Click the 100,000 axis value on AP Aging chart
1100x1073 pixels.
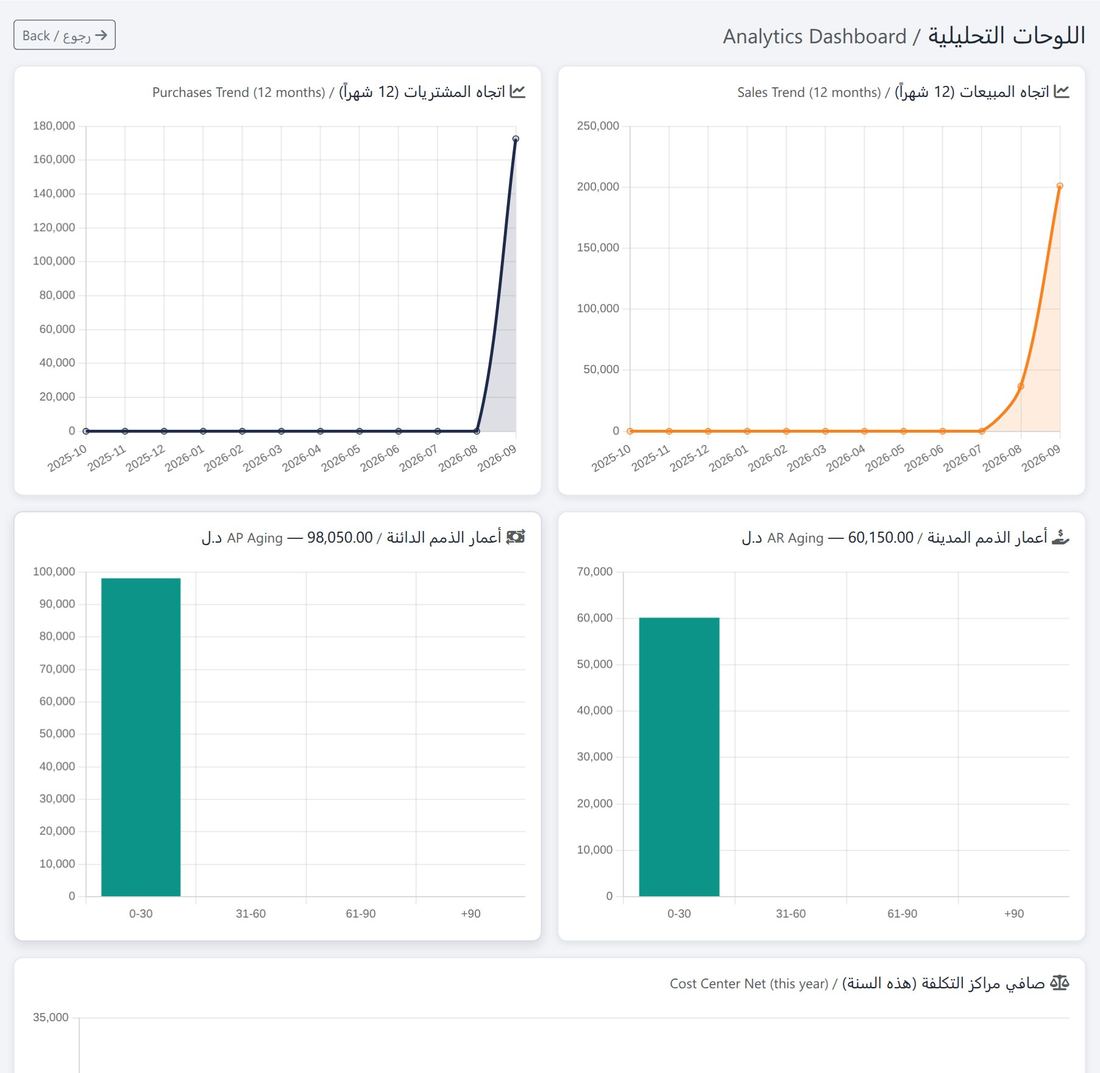coord(54,572)
